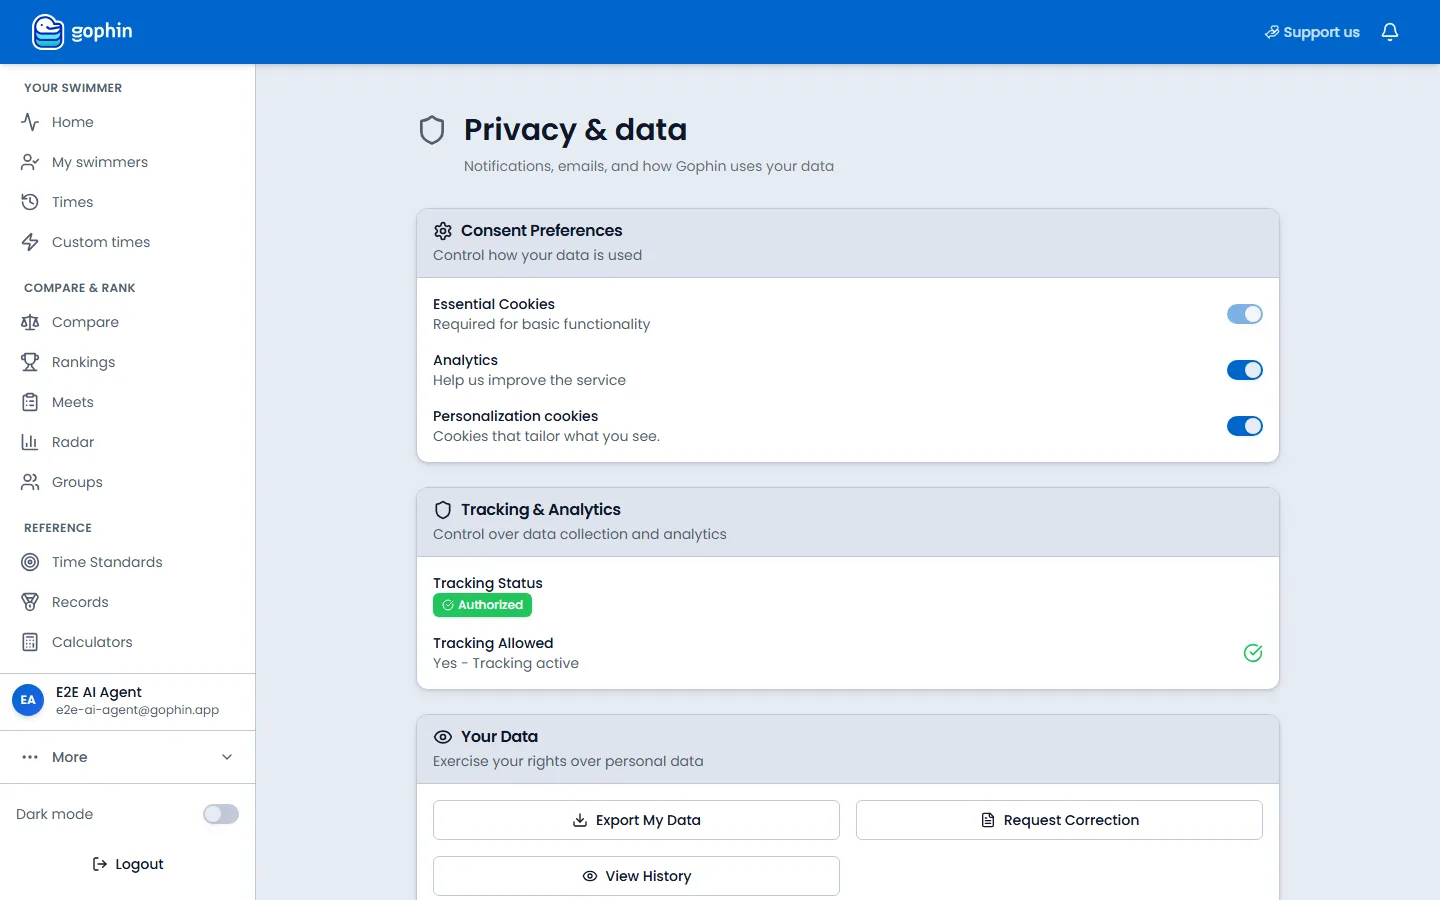Turn off Personalization cookies switch
The image size is (1440, 900).
[1245, 426]
